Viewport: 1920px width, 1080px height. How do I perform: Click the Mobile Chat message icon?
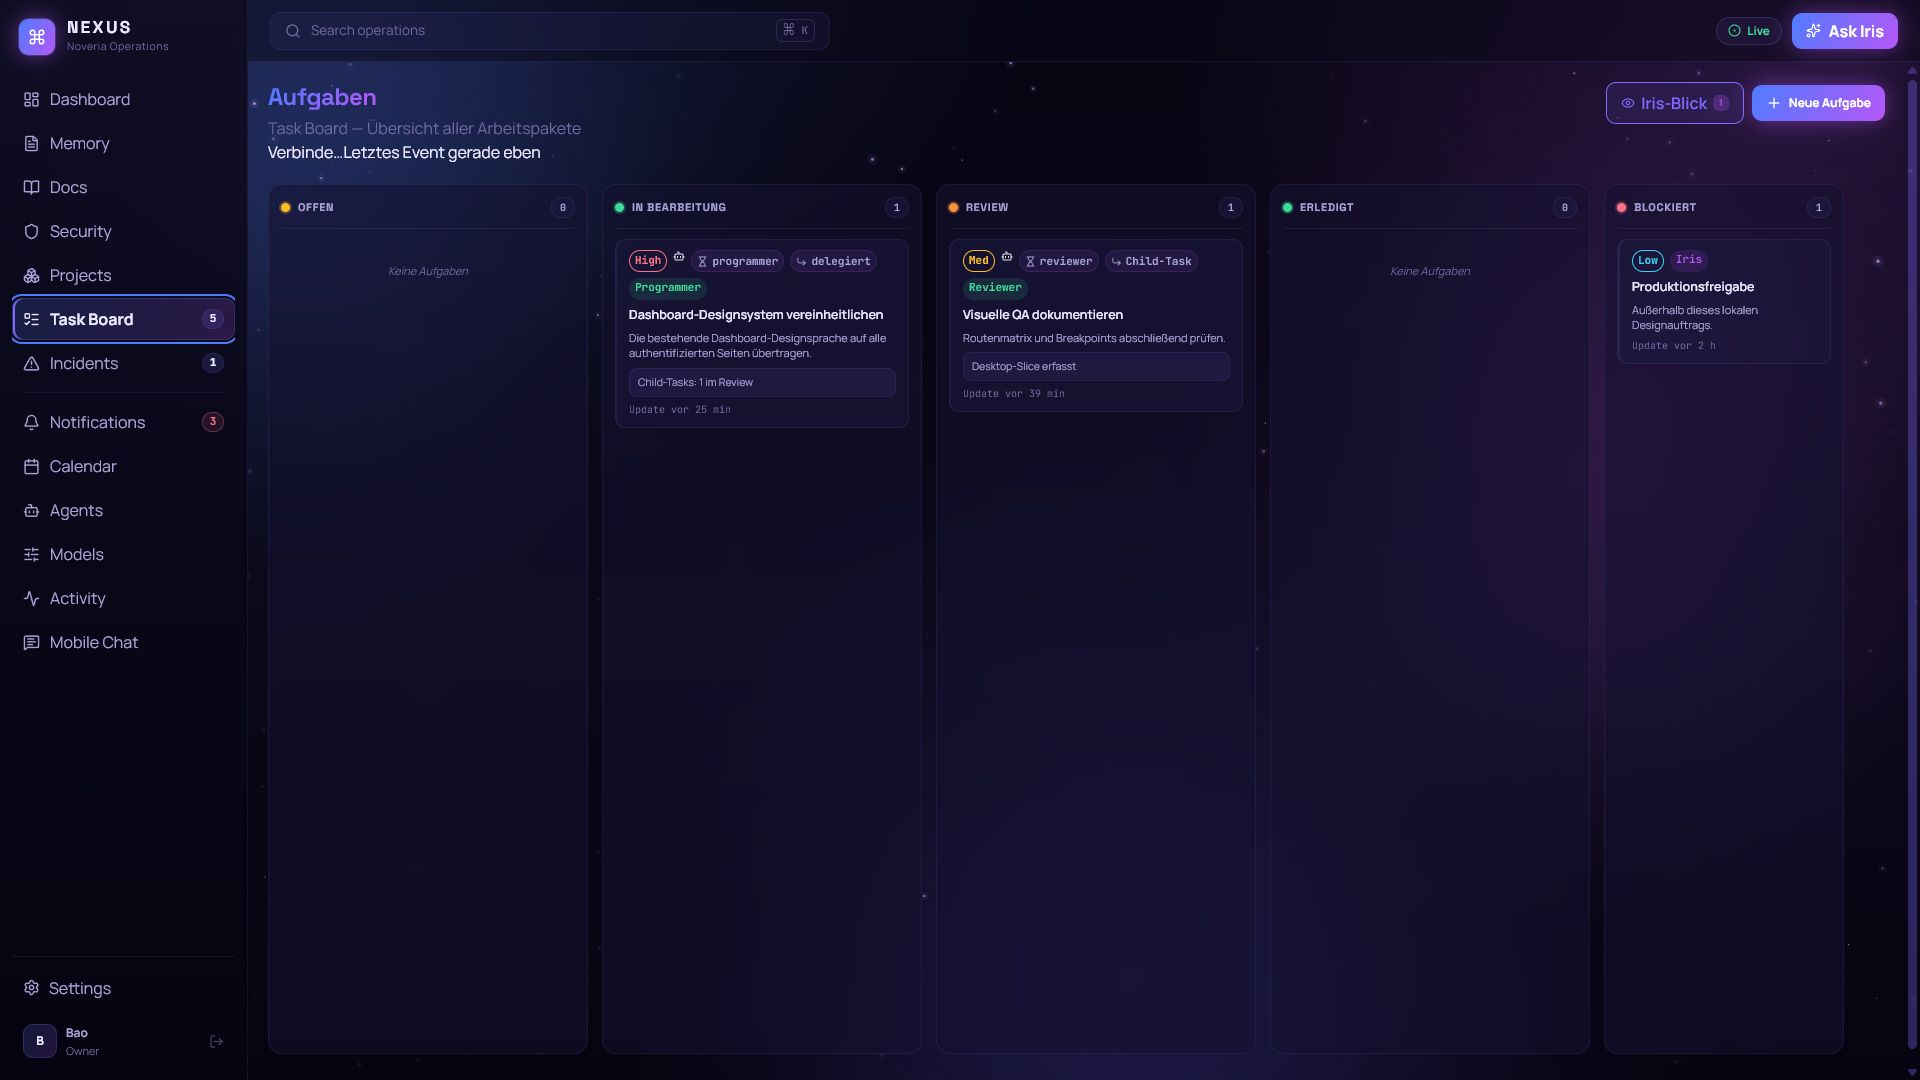[x=31, y=642]
